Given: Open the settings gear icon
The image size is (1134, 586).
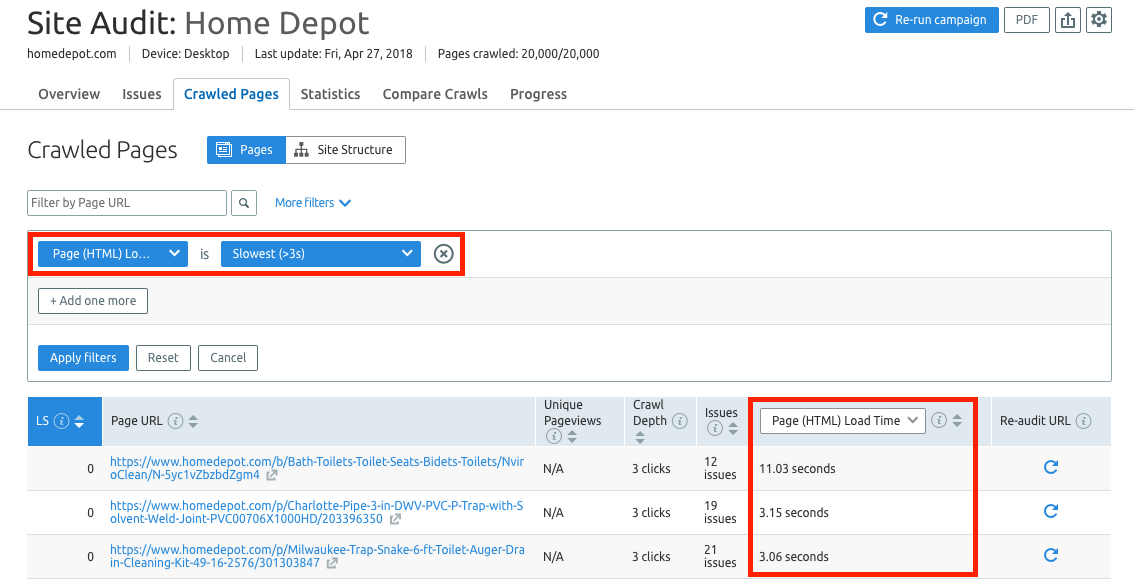Looking at the screenshot, I should tap(1099, 20).
